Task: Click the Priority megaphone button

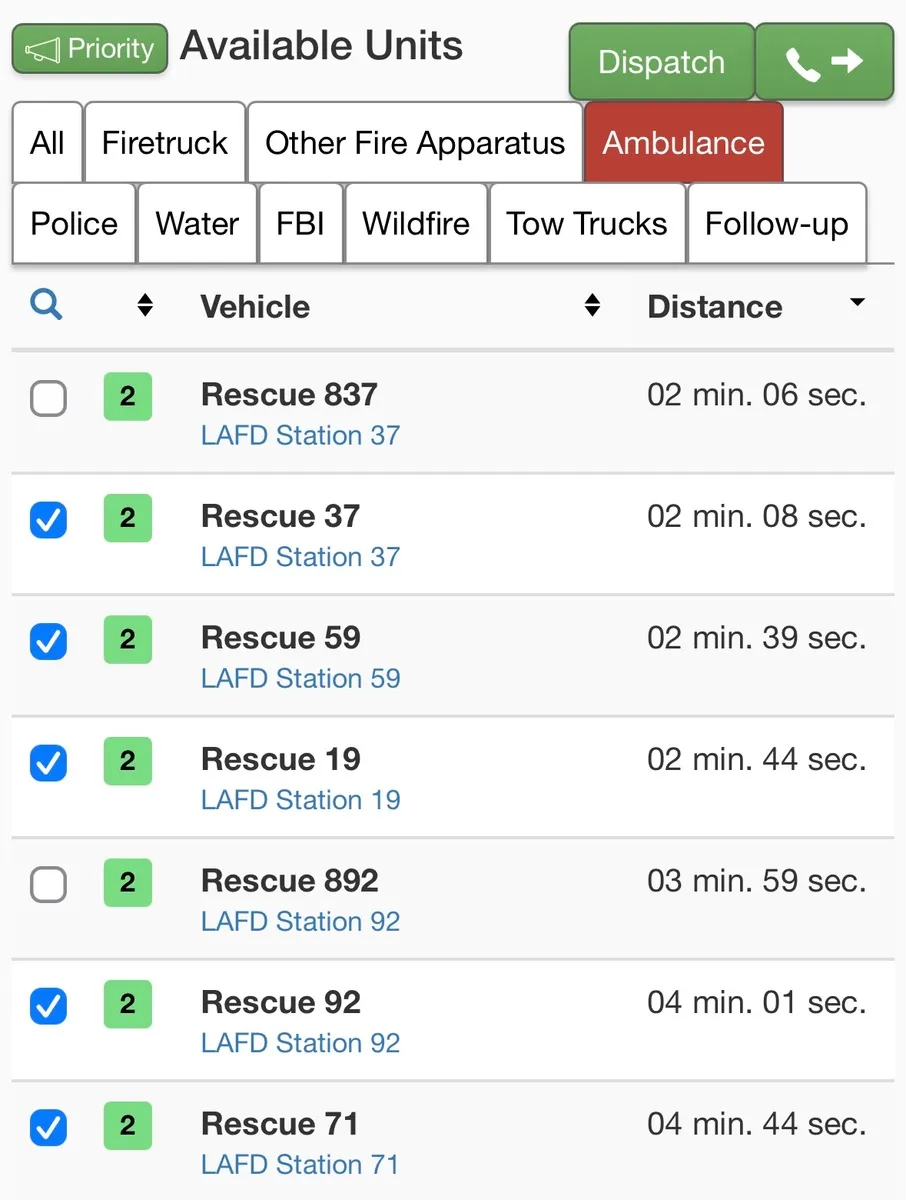Action: click(x=89, y=49)
